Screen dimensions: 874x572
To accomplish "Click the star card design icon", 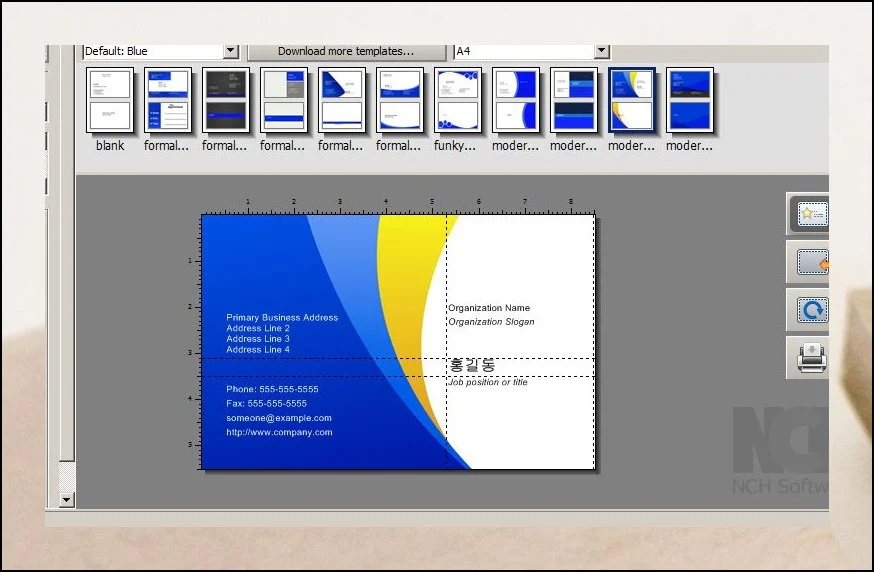I will (x=810, y=214).
